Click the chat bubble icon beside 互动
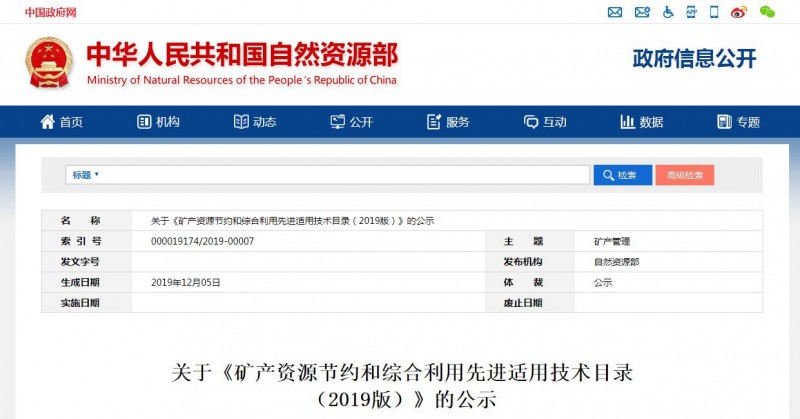The height and width of the screenshot is (419, 800). pos(531,121)
